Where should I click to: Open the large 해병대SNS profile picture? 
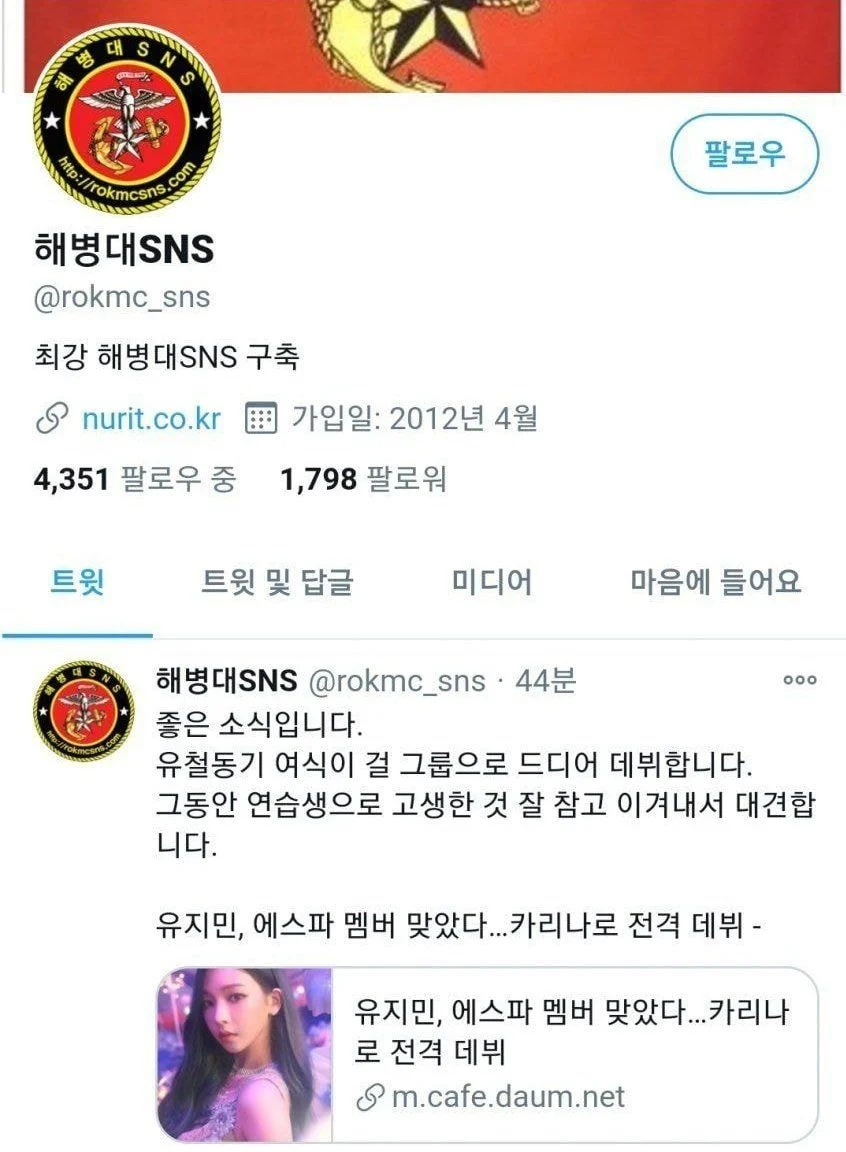pos(126,120)
